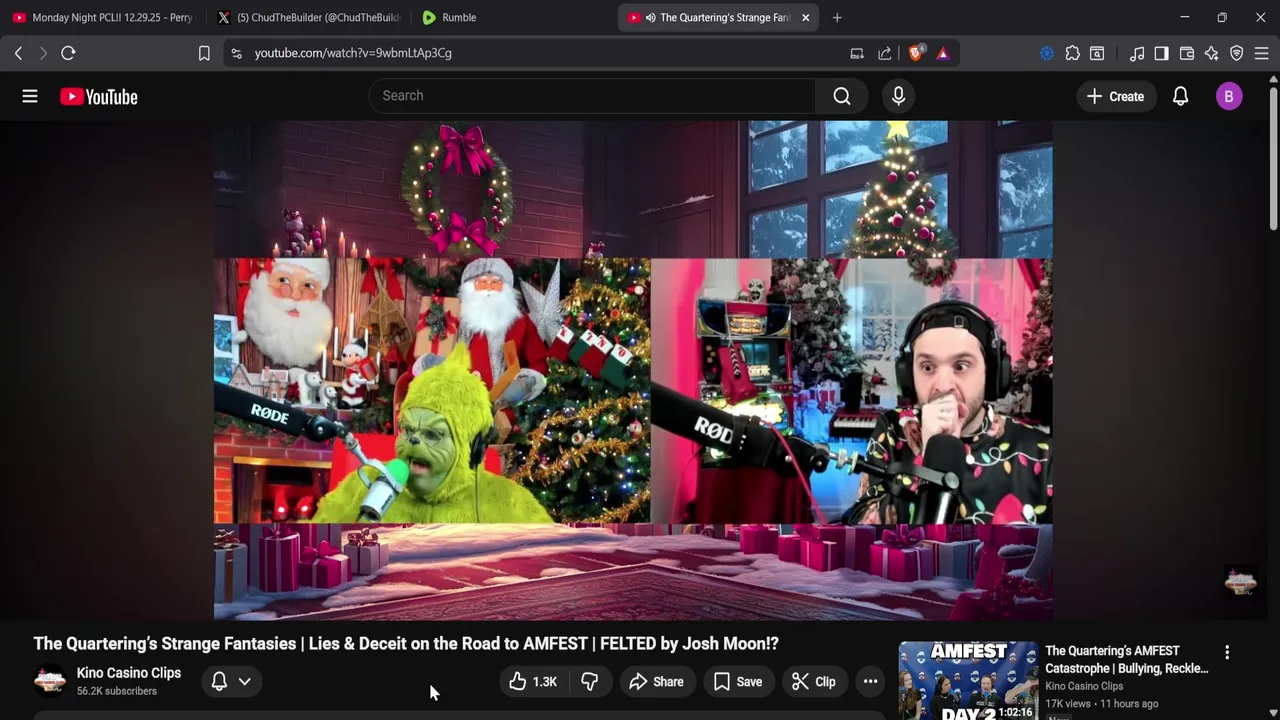
Task: Start voice search with the microphone icon
Action: 898,96
